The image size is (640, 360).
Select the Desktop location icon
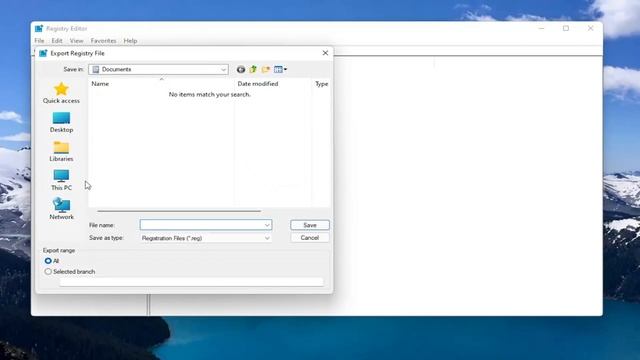pos(61,122)
